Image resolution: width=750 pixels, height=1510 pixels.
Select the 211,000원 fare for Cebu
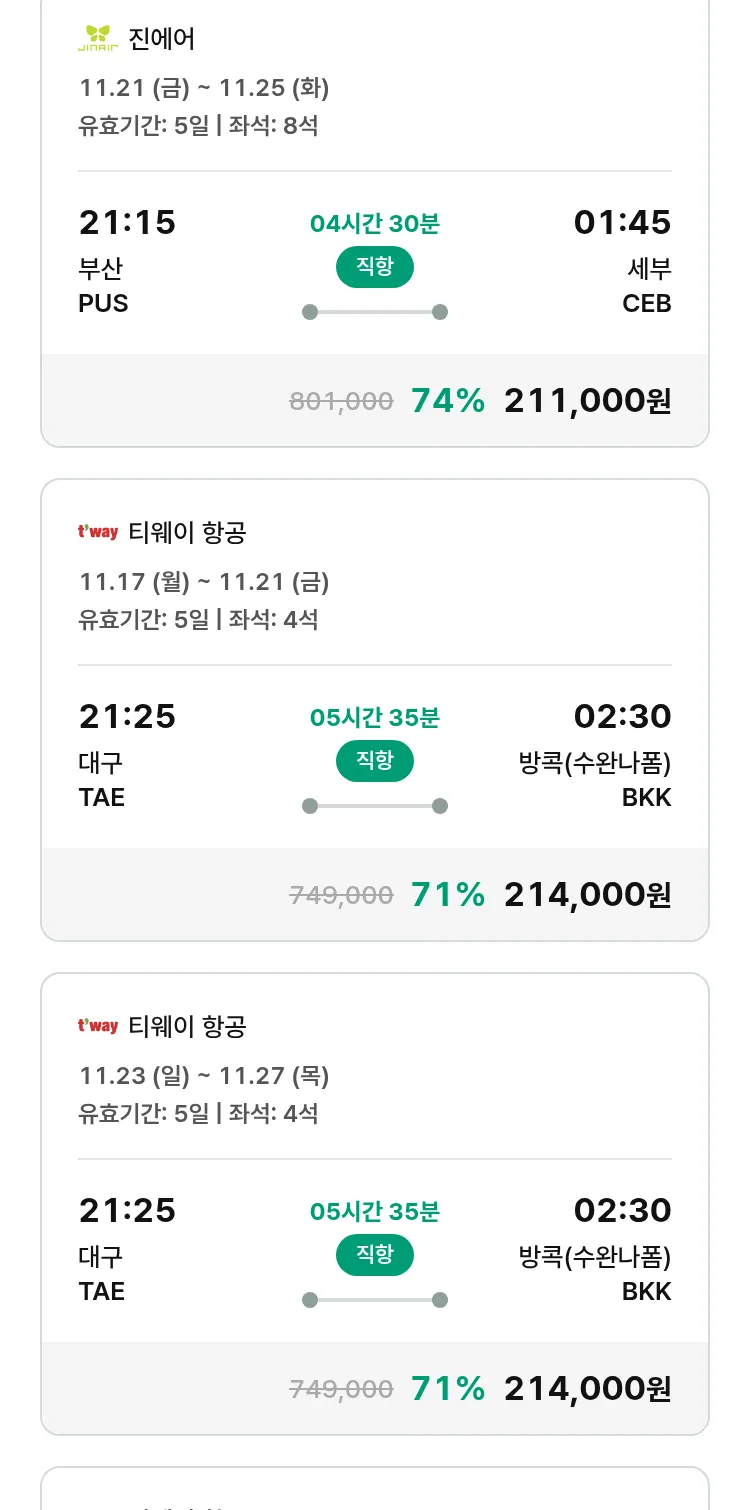coord(587,401)
